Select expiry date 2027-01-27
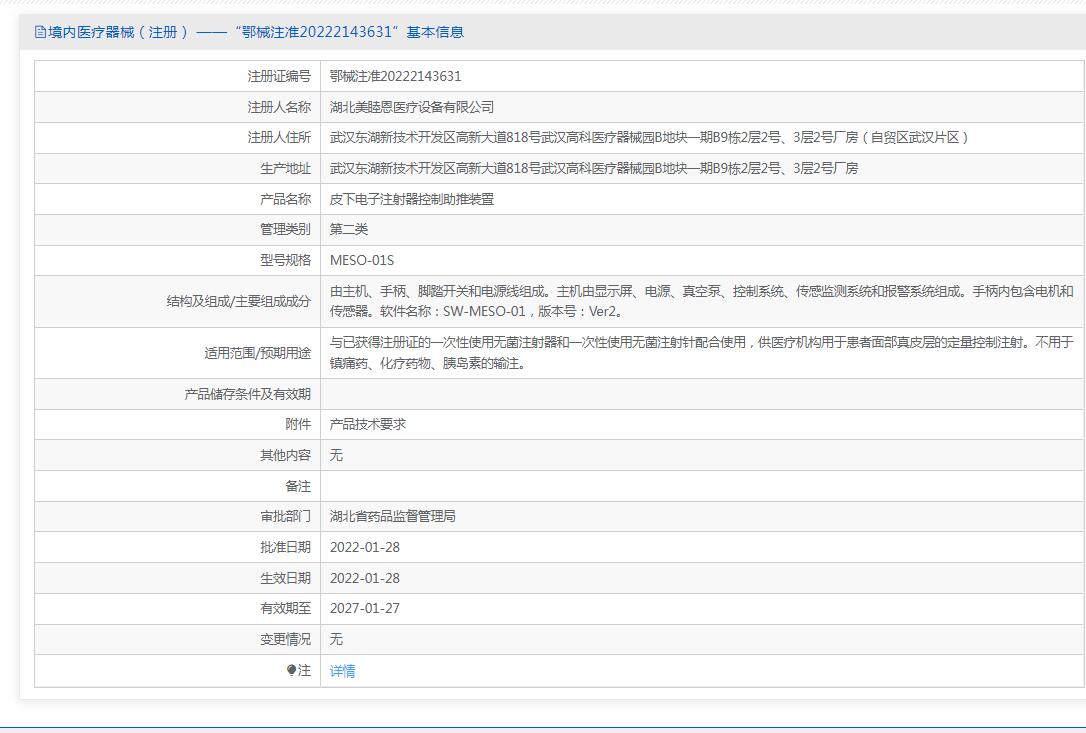1086x733 pixels. [x=365, y=608]
